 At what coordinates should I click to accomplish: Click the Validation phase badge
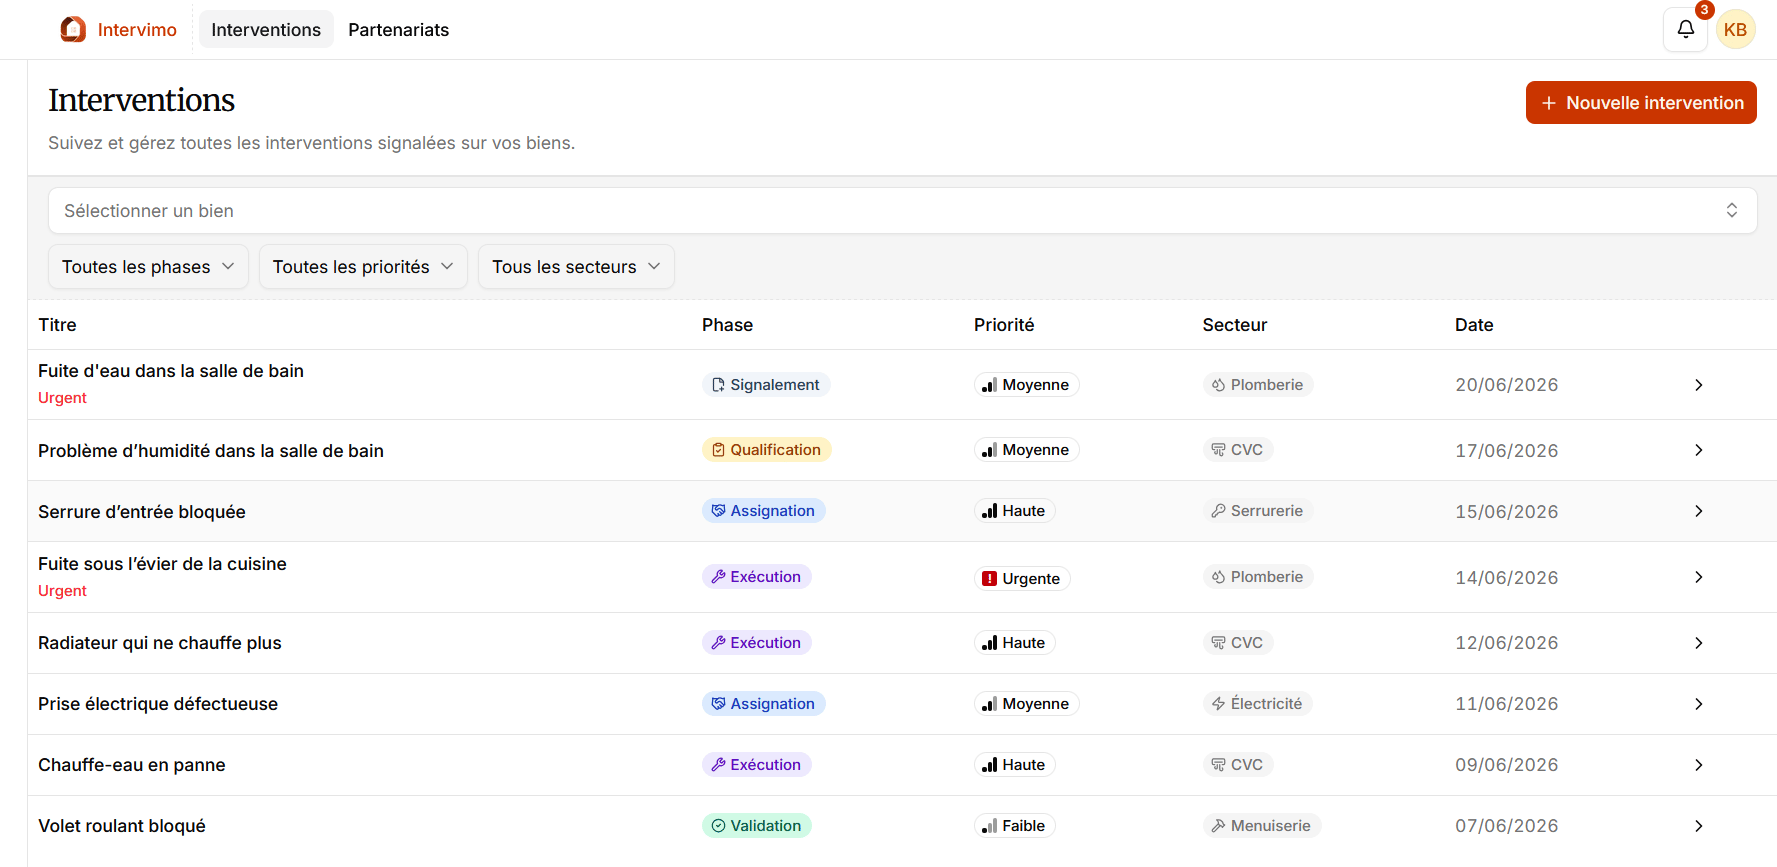click(x=756, y=826)
